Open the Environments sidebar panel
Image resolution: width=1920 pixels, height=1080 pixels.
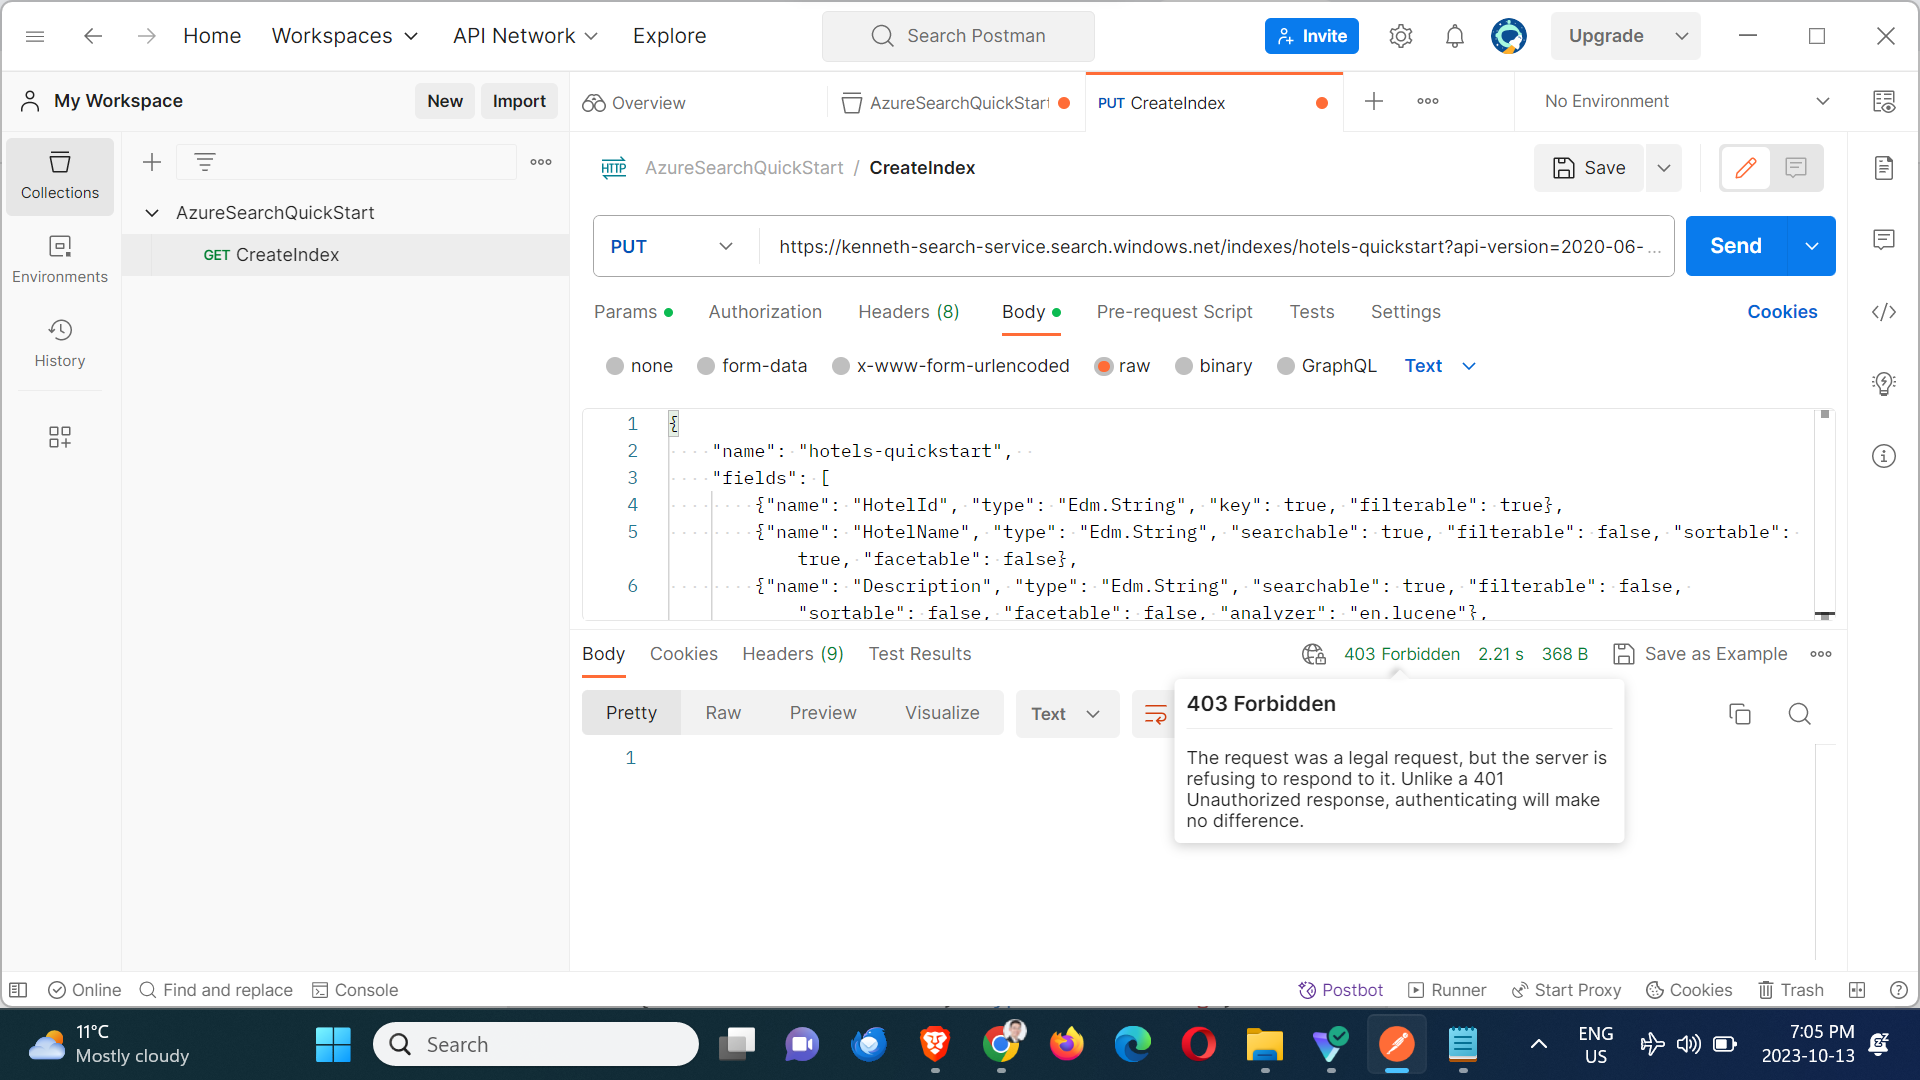point(60,259)
